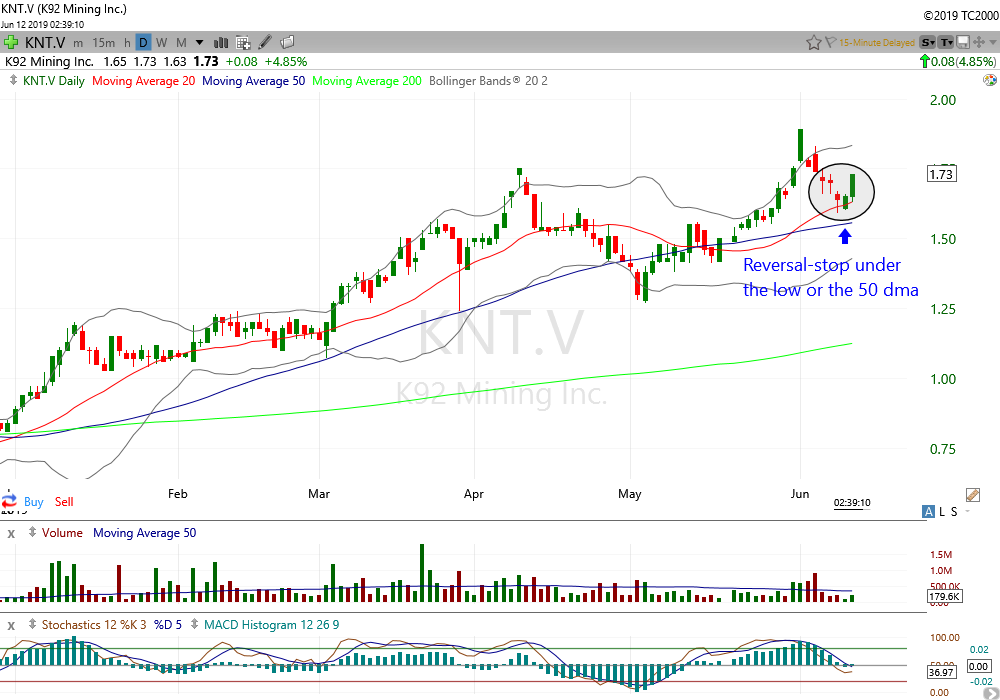Switch to hourly 'h' timeframe
Screen dimensions: 1000x700
(127, 43)
